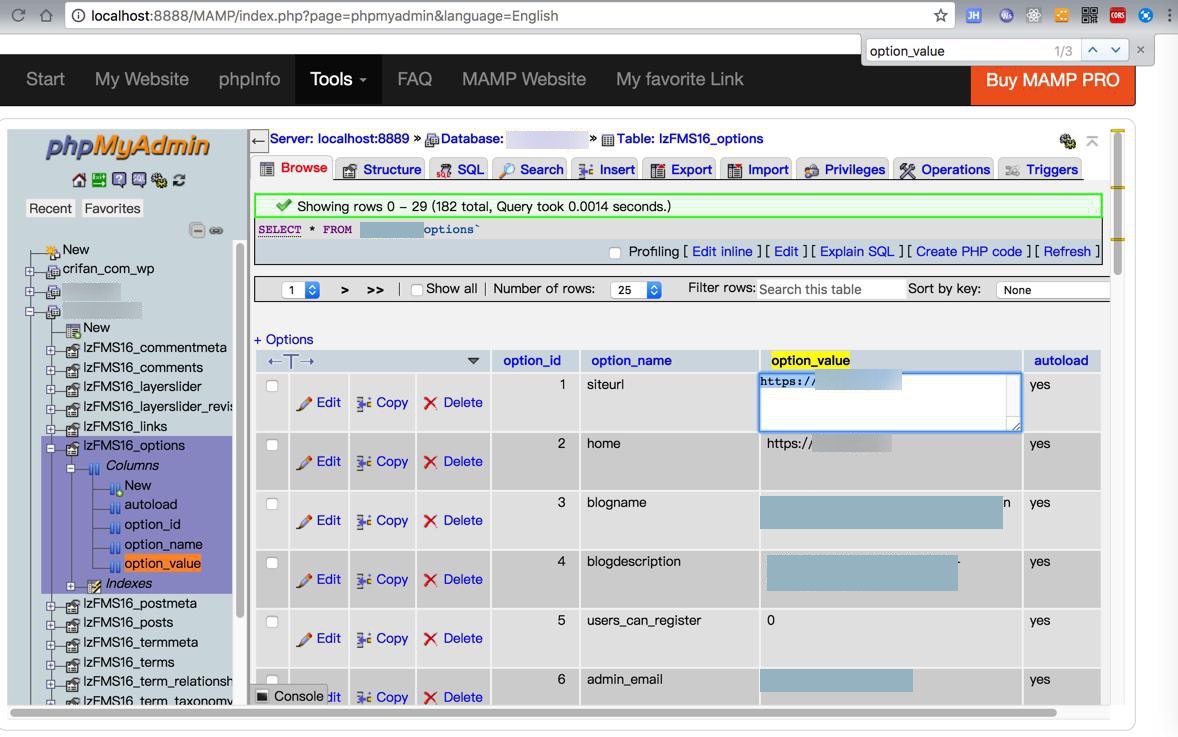Open the Export tab

click(681, 170)
